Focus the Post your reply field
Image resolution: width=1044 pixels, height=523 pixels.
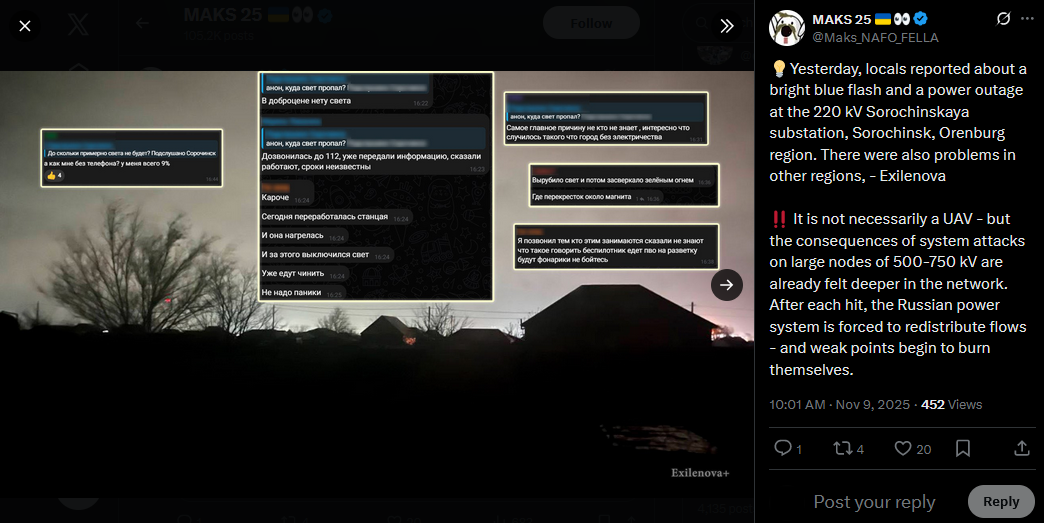[874, 502]
